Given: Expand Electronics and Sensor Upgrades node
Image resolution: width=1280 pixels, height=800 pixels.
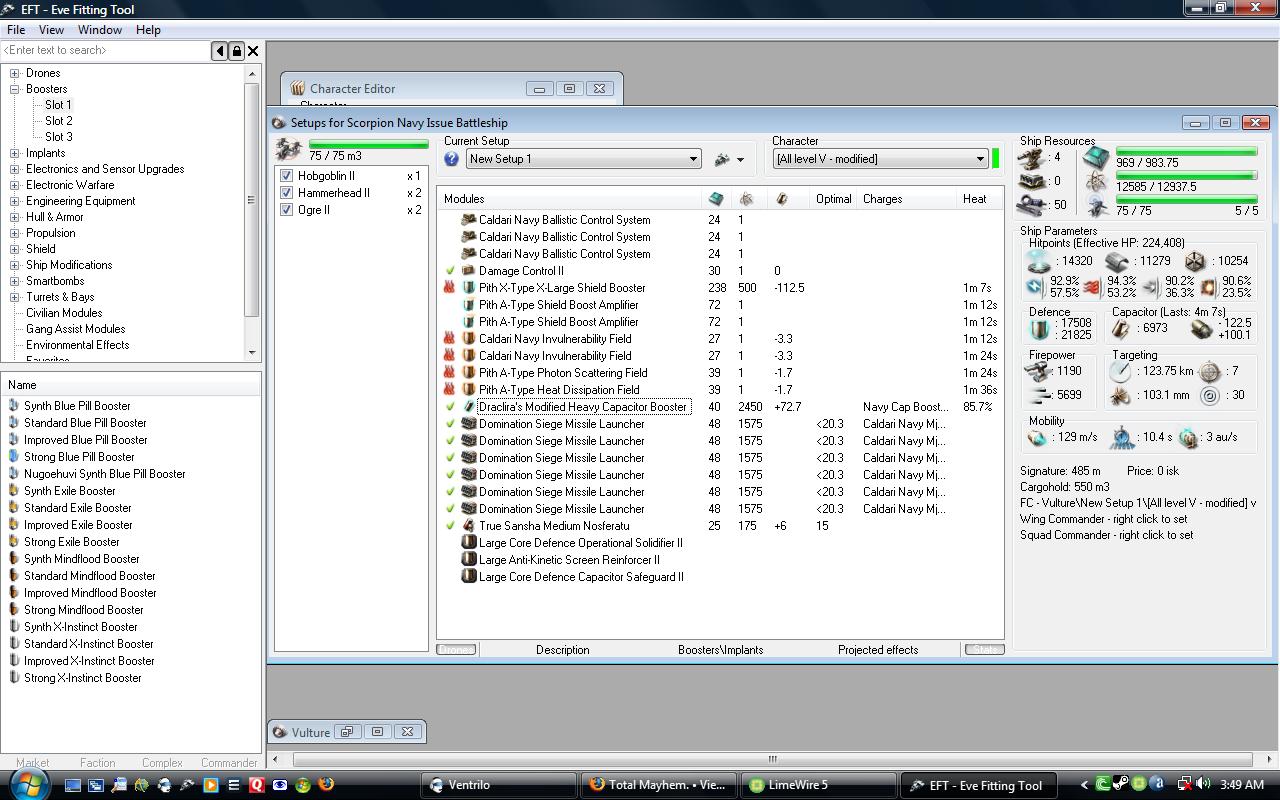Looking at the screenshot, I should point(15,169).
